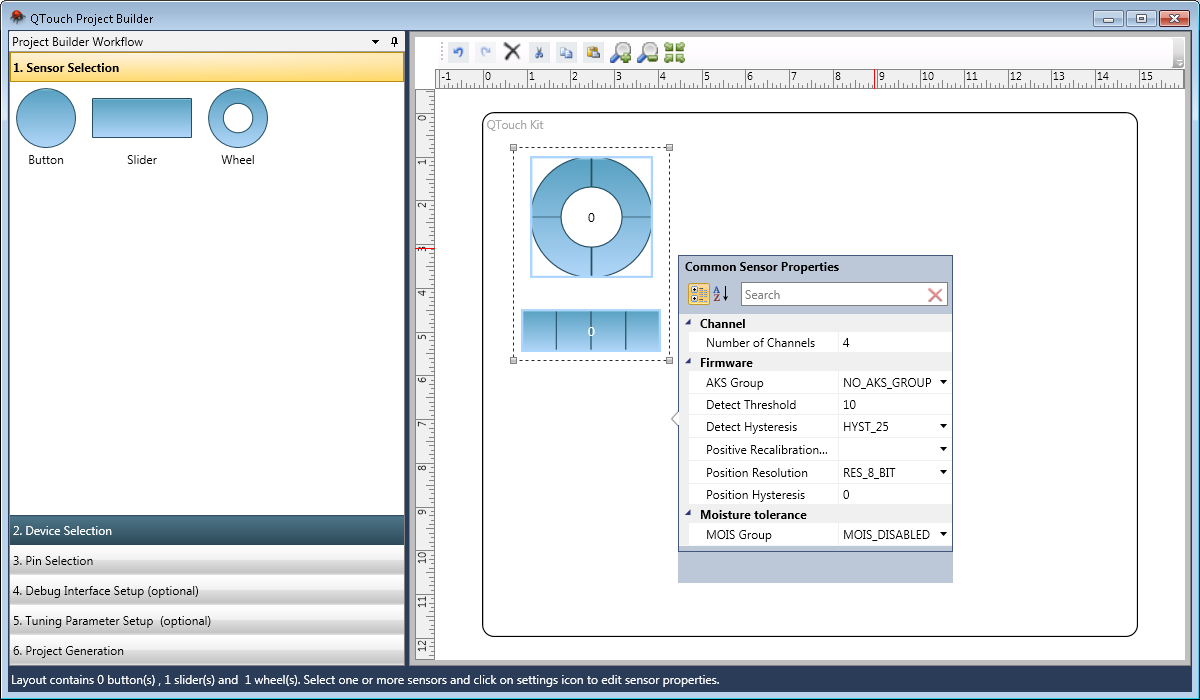Open the 6. Project Generation step
Screen dimensions: 1200x700
[207, 651]
